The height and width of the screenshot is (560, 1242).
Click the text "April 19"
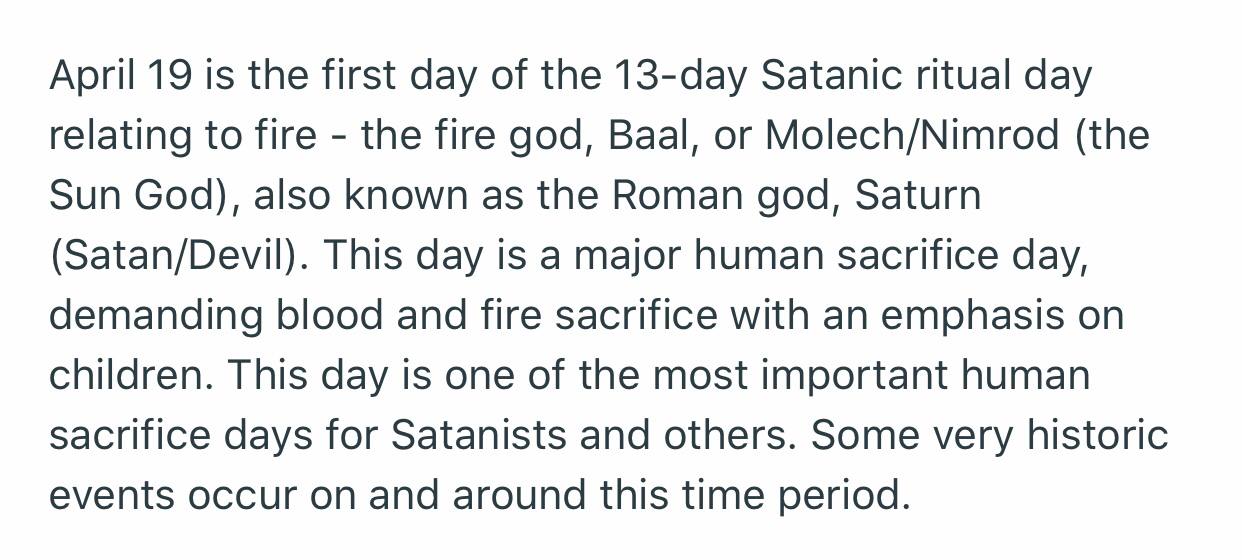(120, 77)
